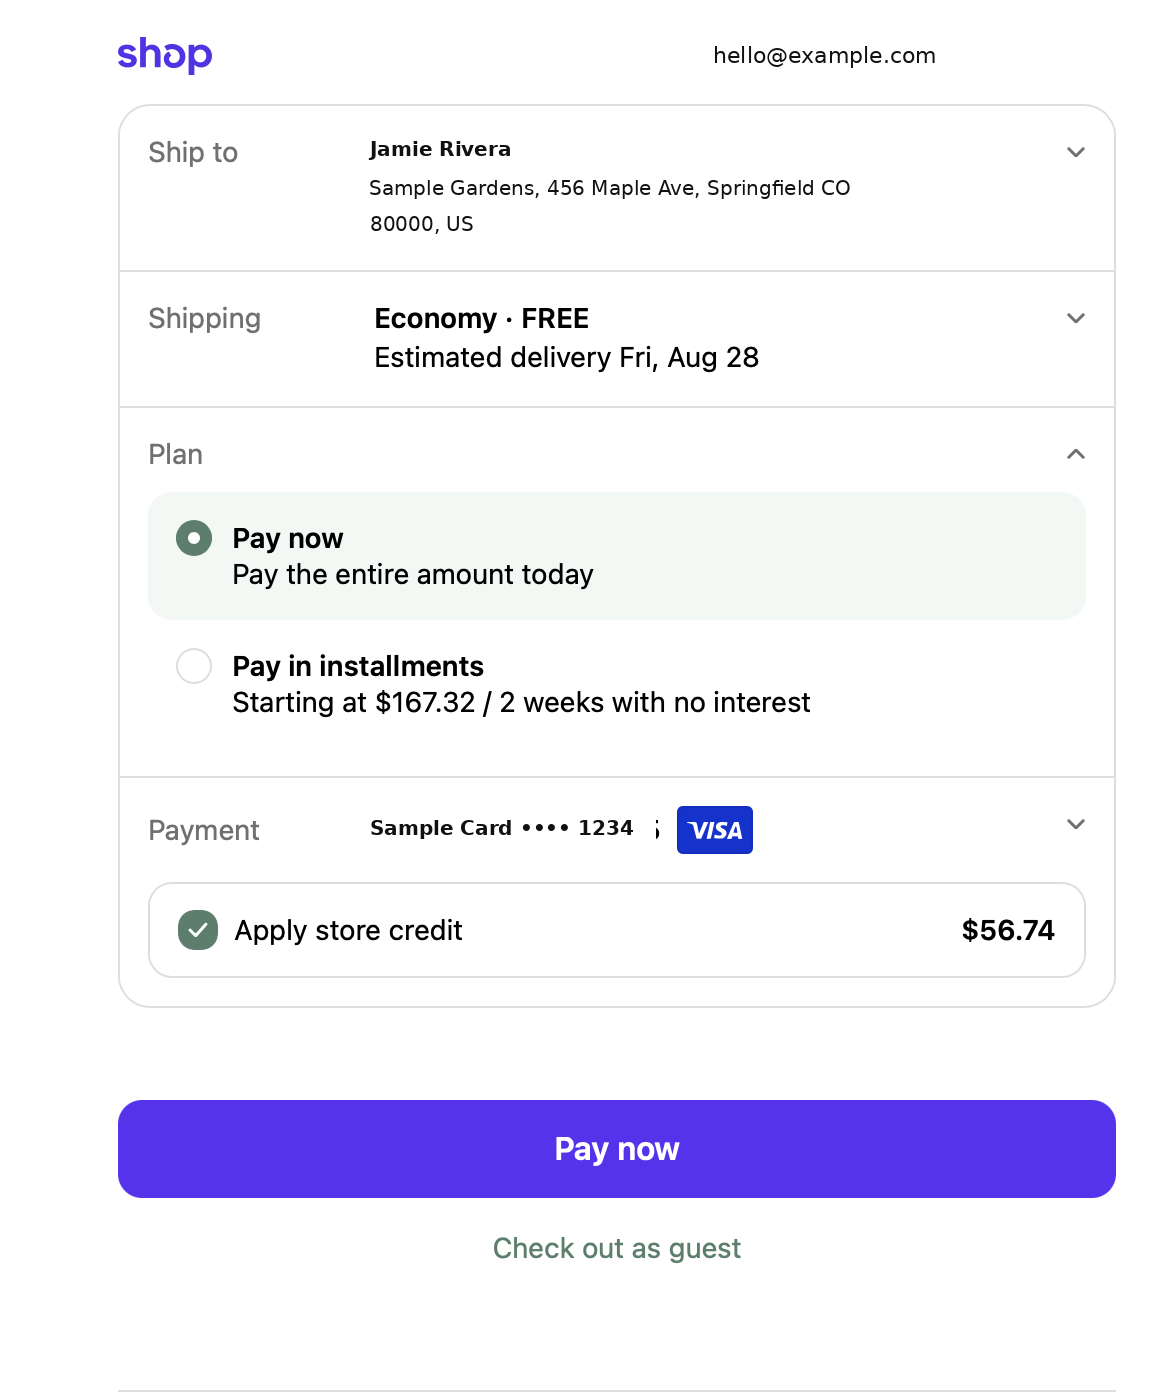
Task: Expand the Shipping options chevron
Action: tap(1076, 318)
